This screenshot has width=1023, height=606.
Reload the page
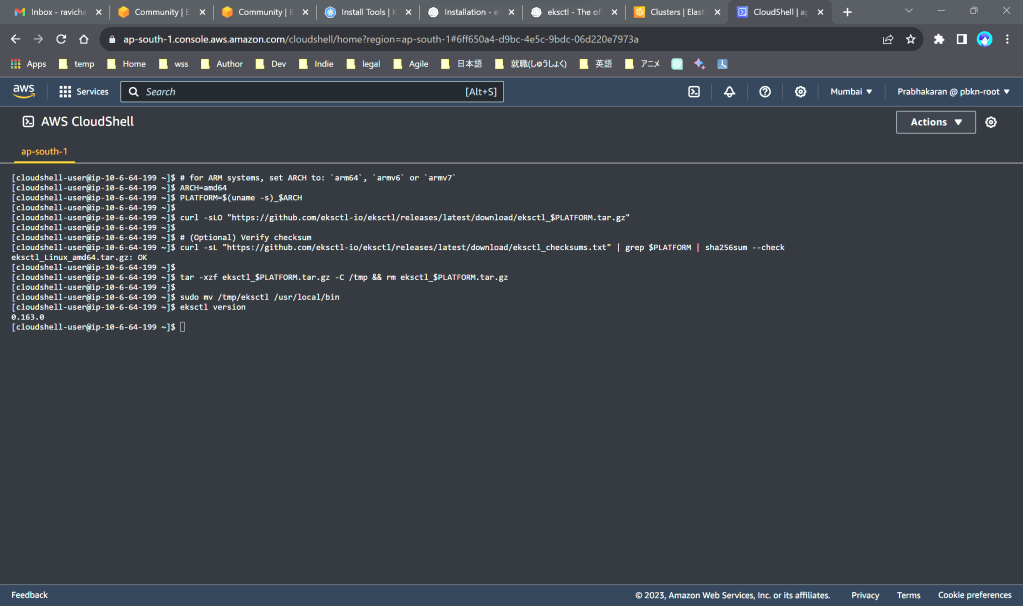[61, 39]
